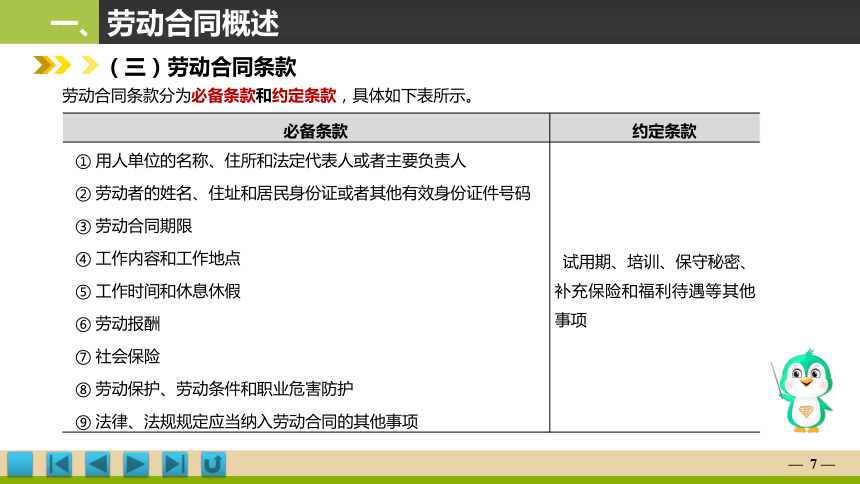Image resolution: width=860 pixels, height=484 pixels.
Task: Go to previous slide arrow
Action: (98, 464)
